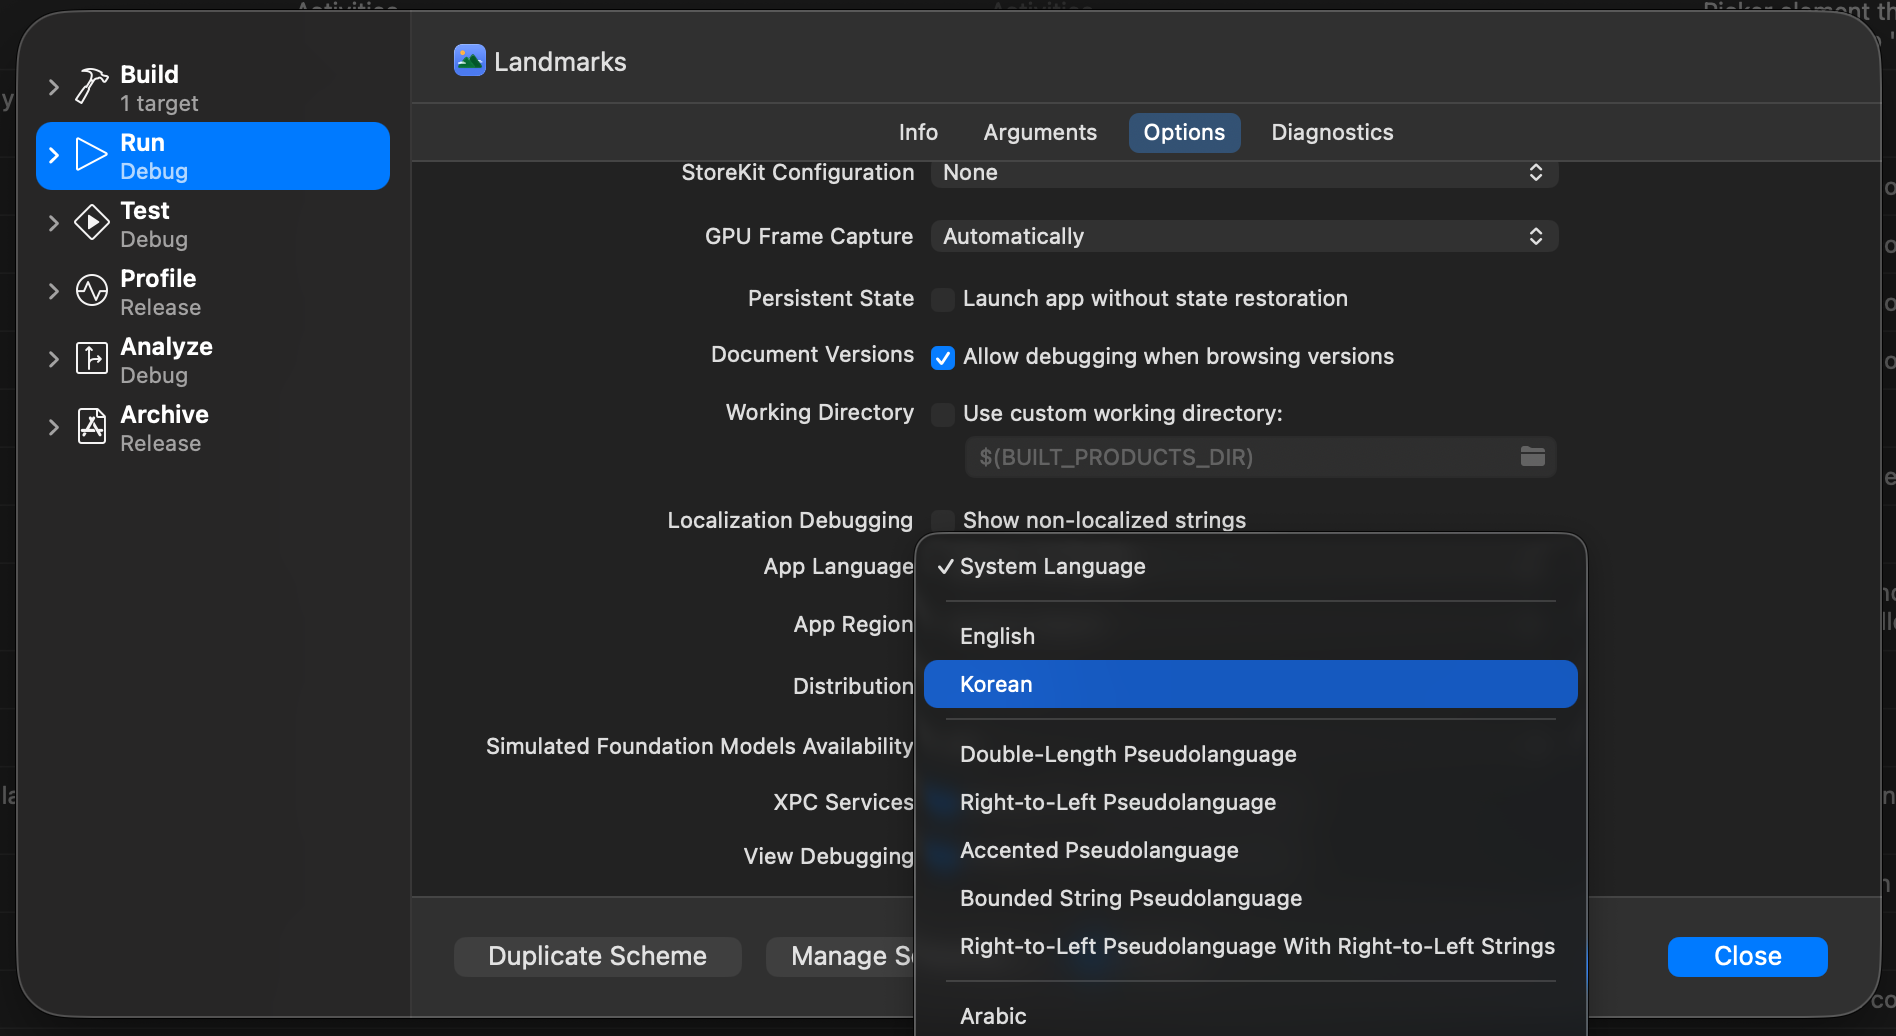Click the Duplicate Scheme button
This screenshot has width=1896, height=1036.
598,956
